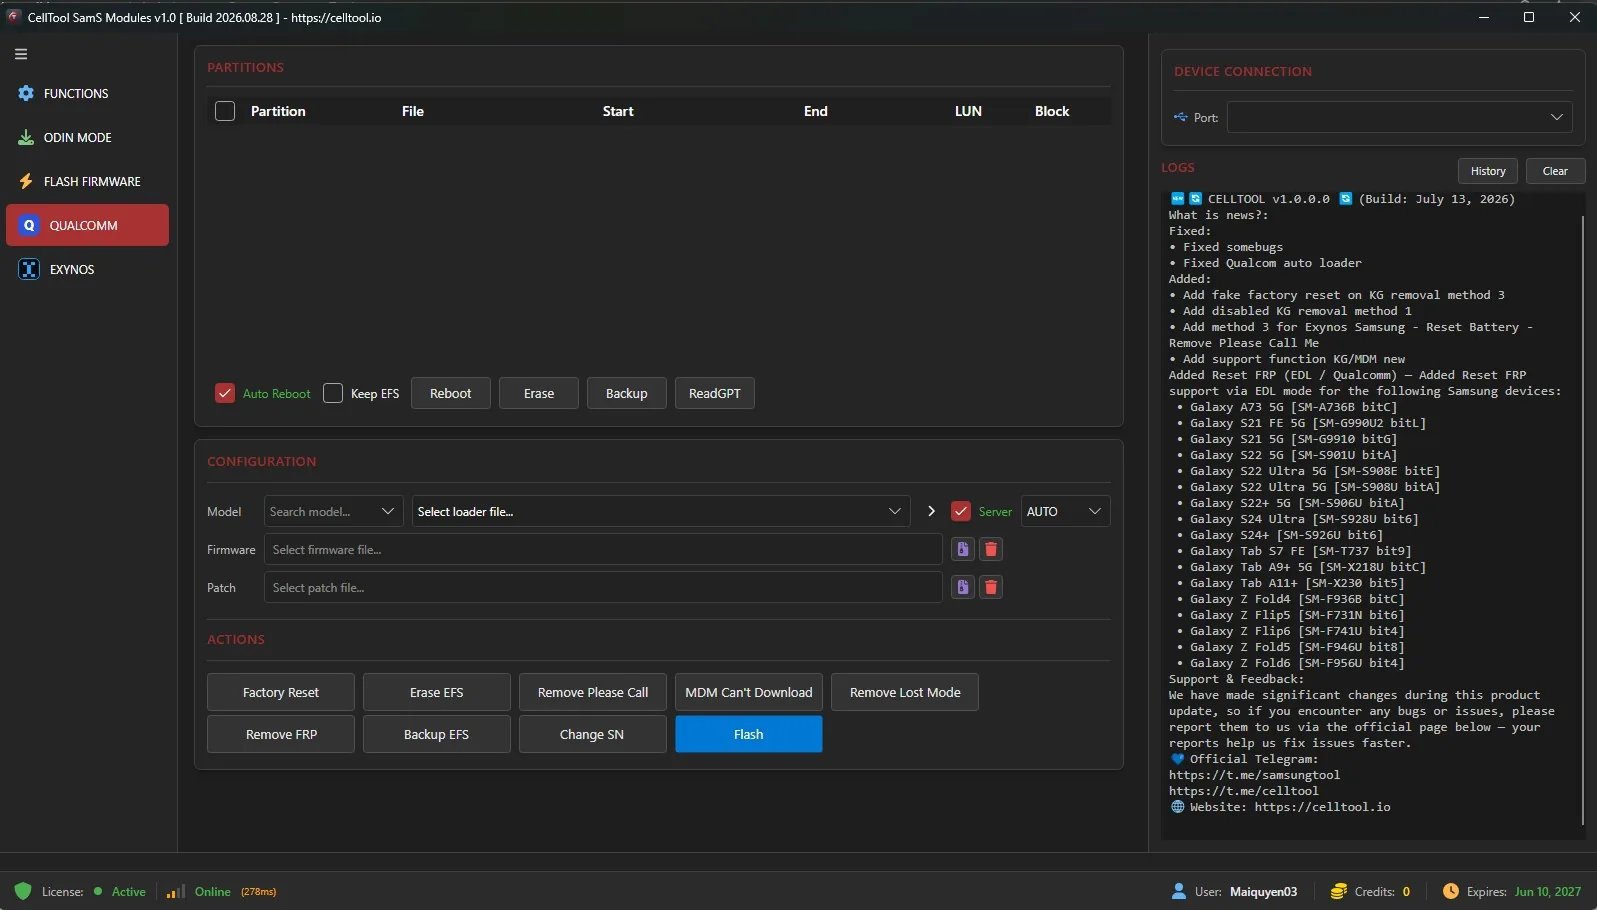Image resolution: width=1597 pixels, height=910 pixels.
Task: Click the Online signal bars icon
Action: tap(176, 891)
